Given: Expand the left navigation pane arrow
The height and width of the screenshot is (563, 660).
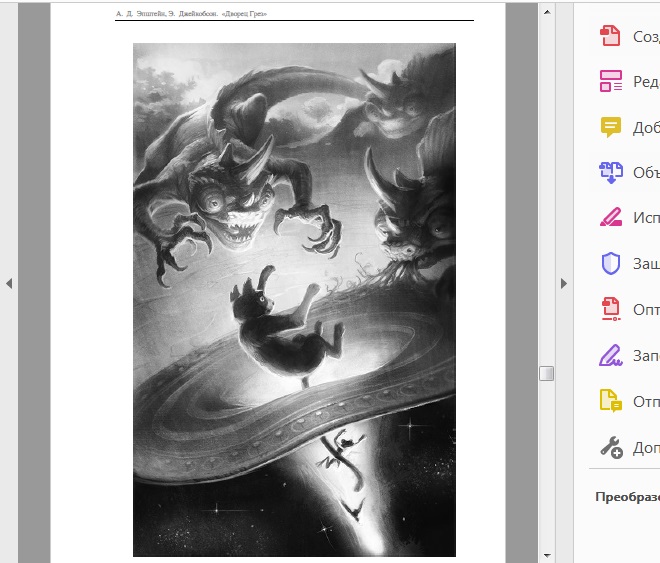Looking at the screenshot, I should click(x=9, y=284).
